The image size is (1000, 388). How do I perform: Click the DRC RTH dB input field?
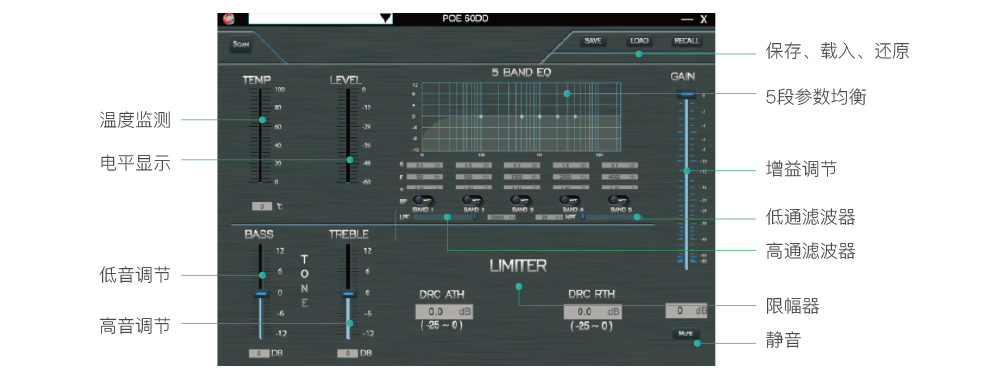pos(592,312)
